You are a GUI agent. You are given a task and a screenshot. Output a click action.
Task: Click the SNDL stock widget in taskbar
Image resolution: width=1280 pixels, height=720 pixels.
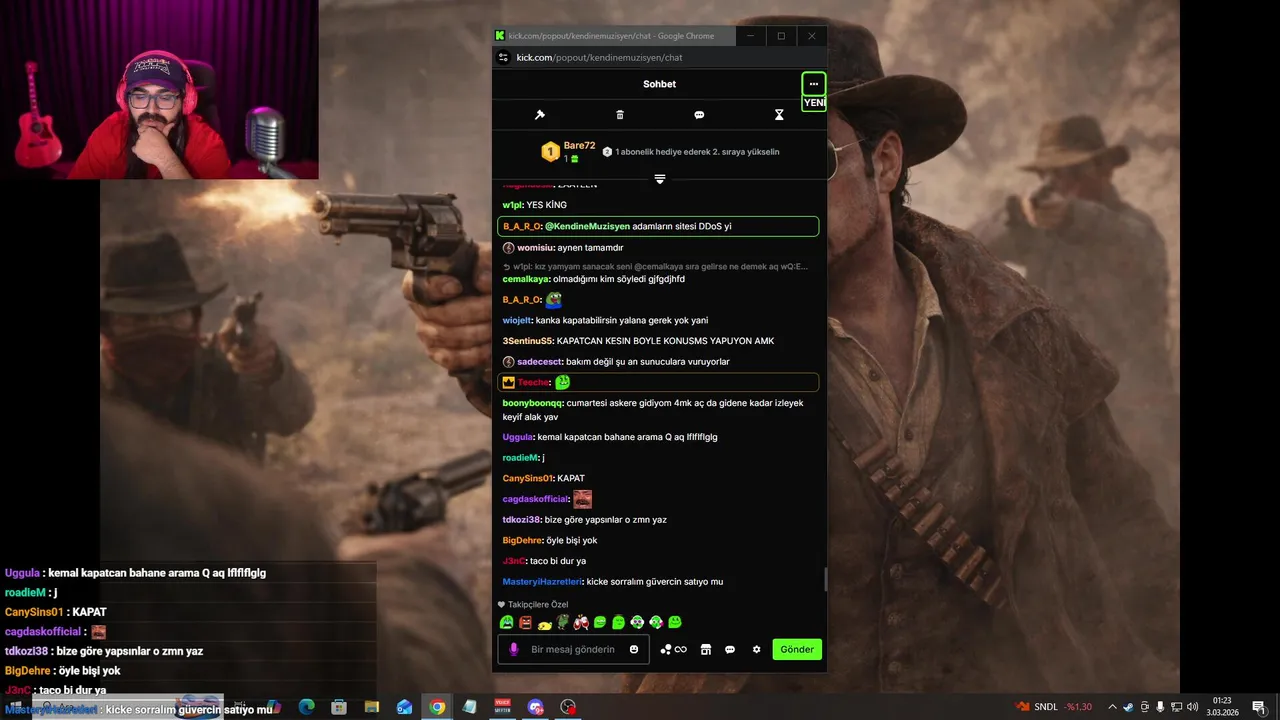pyautogui.click(x=1054, y=707)
